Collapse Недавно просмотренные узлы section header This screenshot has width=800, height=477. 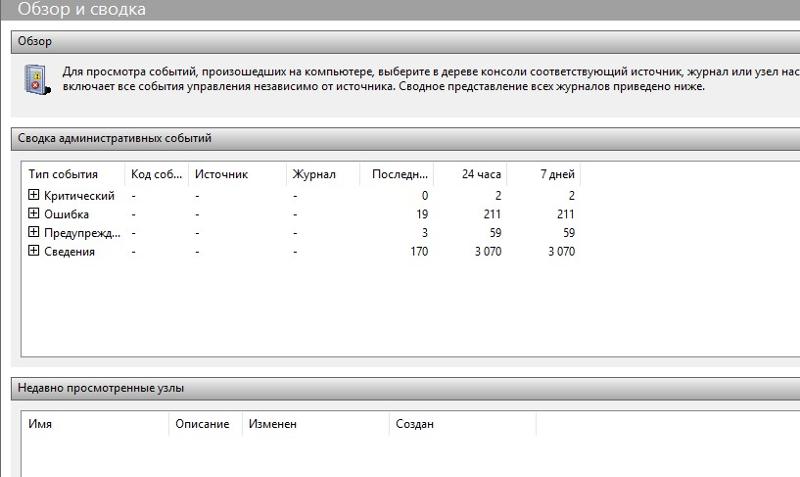click(x=406, y=388)
